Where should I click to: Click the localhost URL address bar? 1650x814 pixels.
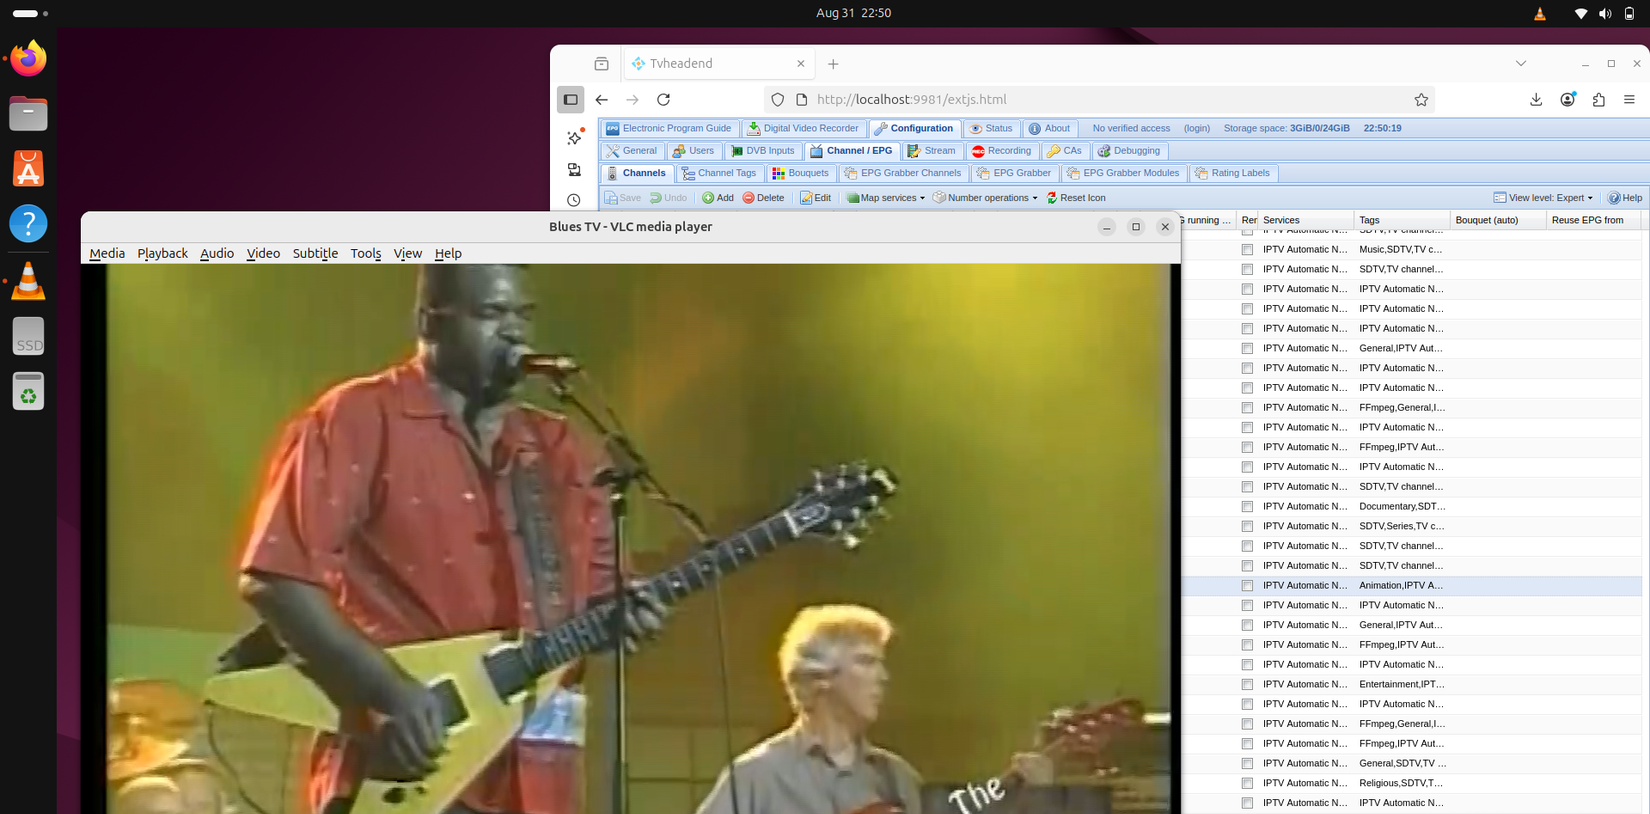point(1100,100)
